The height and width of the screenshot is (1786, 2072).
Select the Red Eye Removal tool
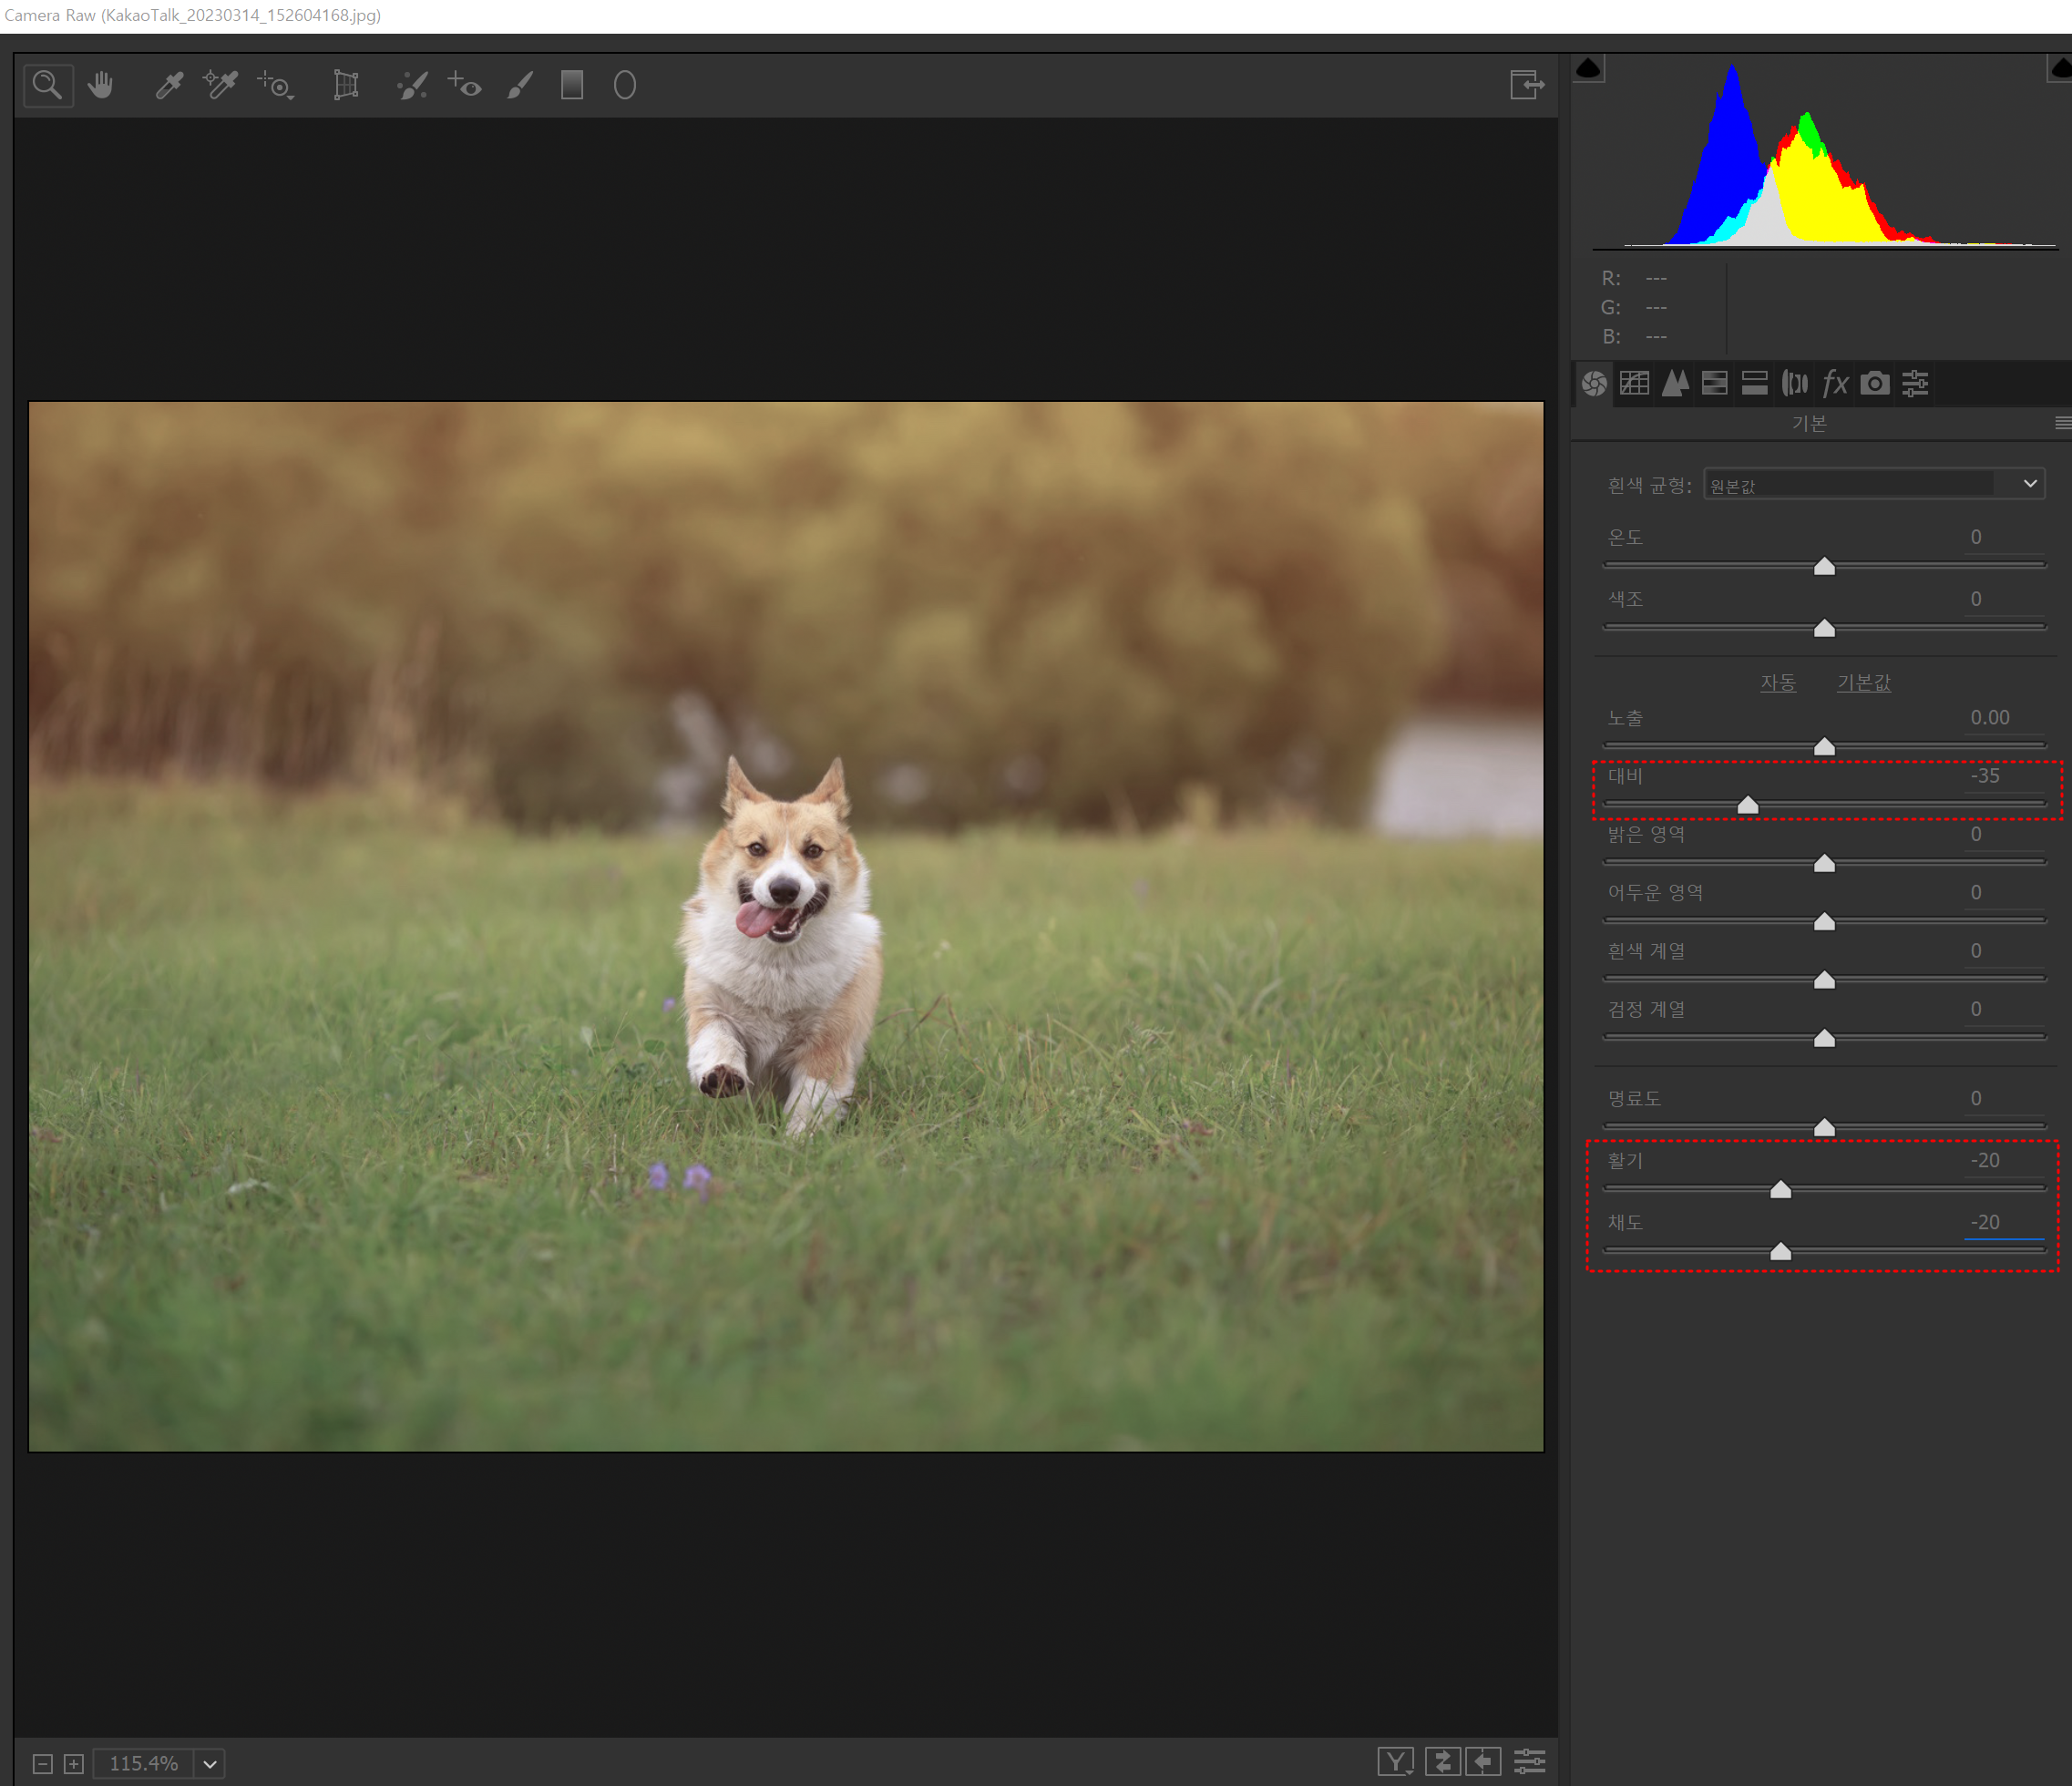(464, 85)
